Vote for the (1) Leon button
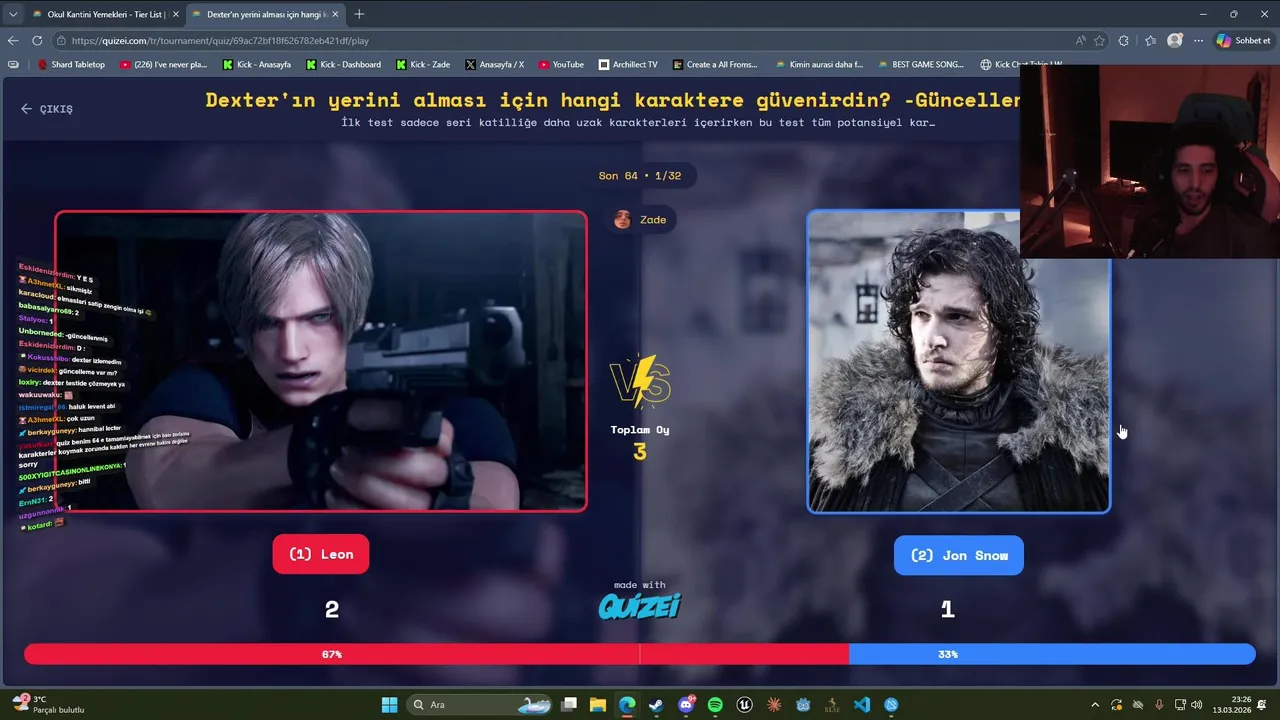 321,554
